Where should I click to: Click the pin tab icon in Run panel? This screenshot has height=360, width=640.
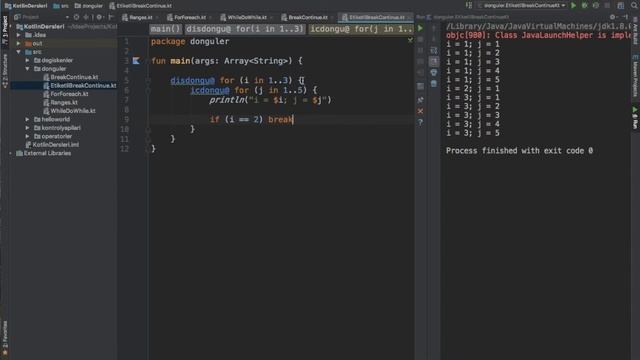tap(420, 100)
